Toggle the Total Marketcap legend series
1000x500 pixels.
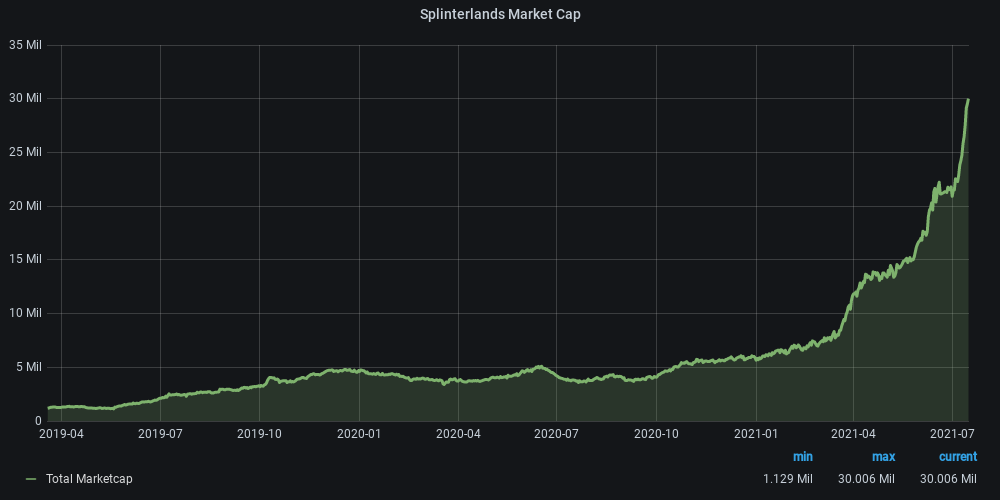pos(89,478)
